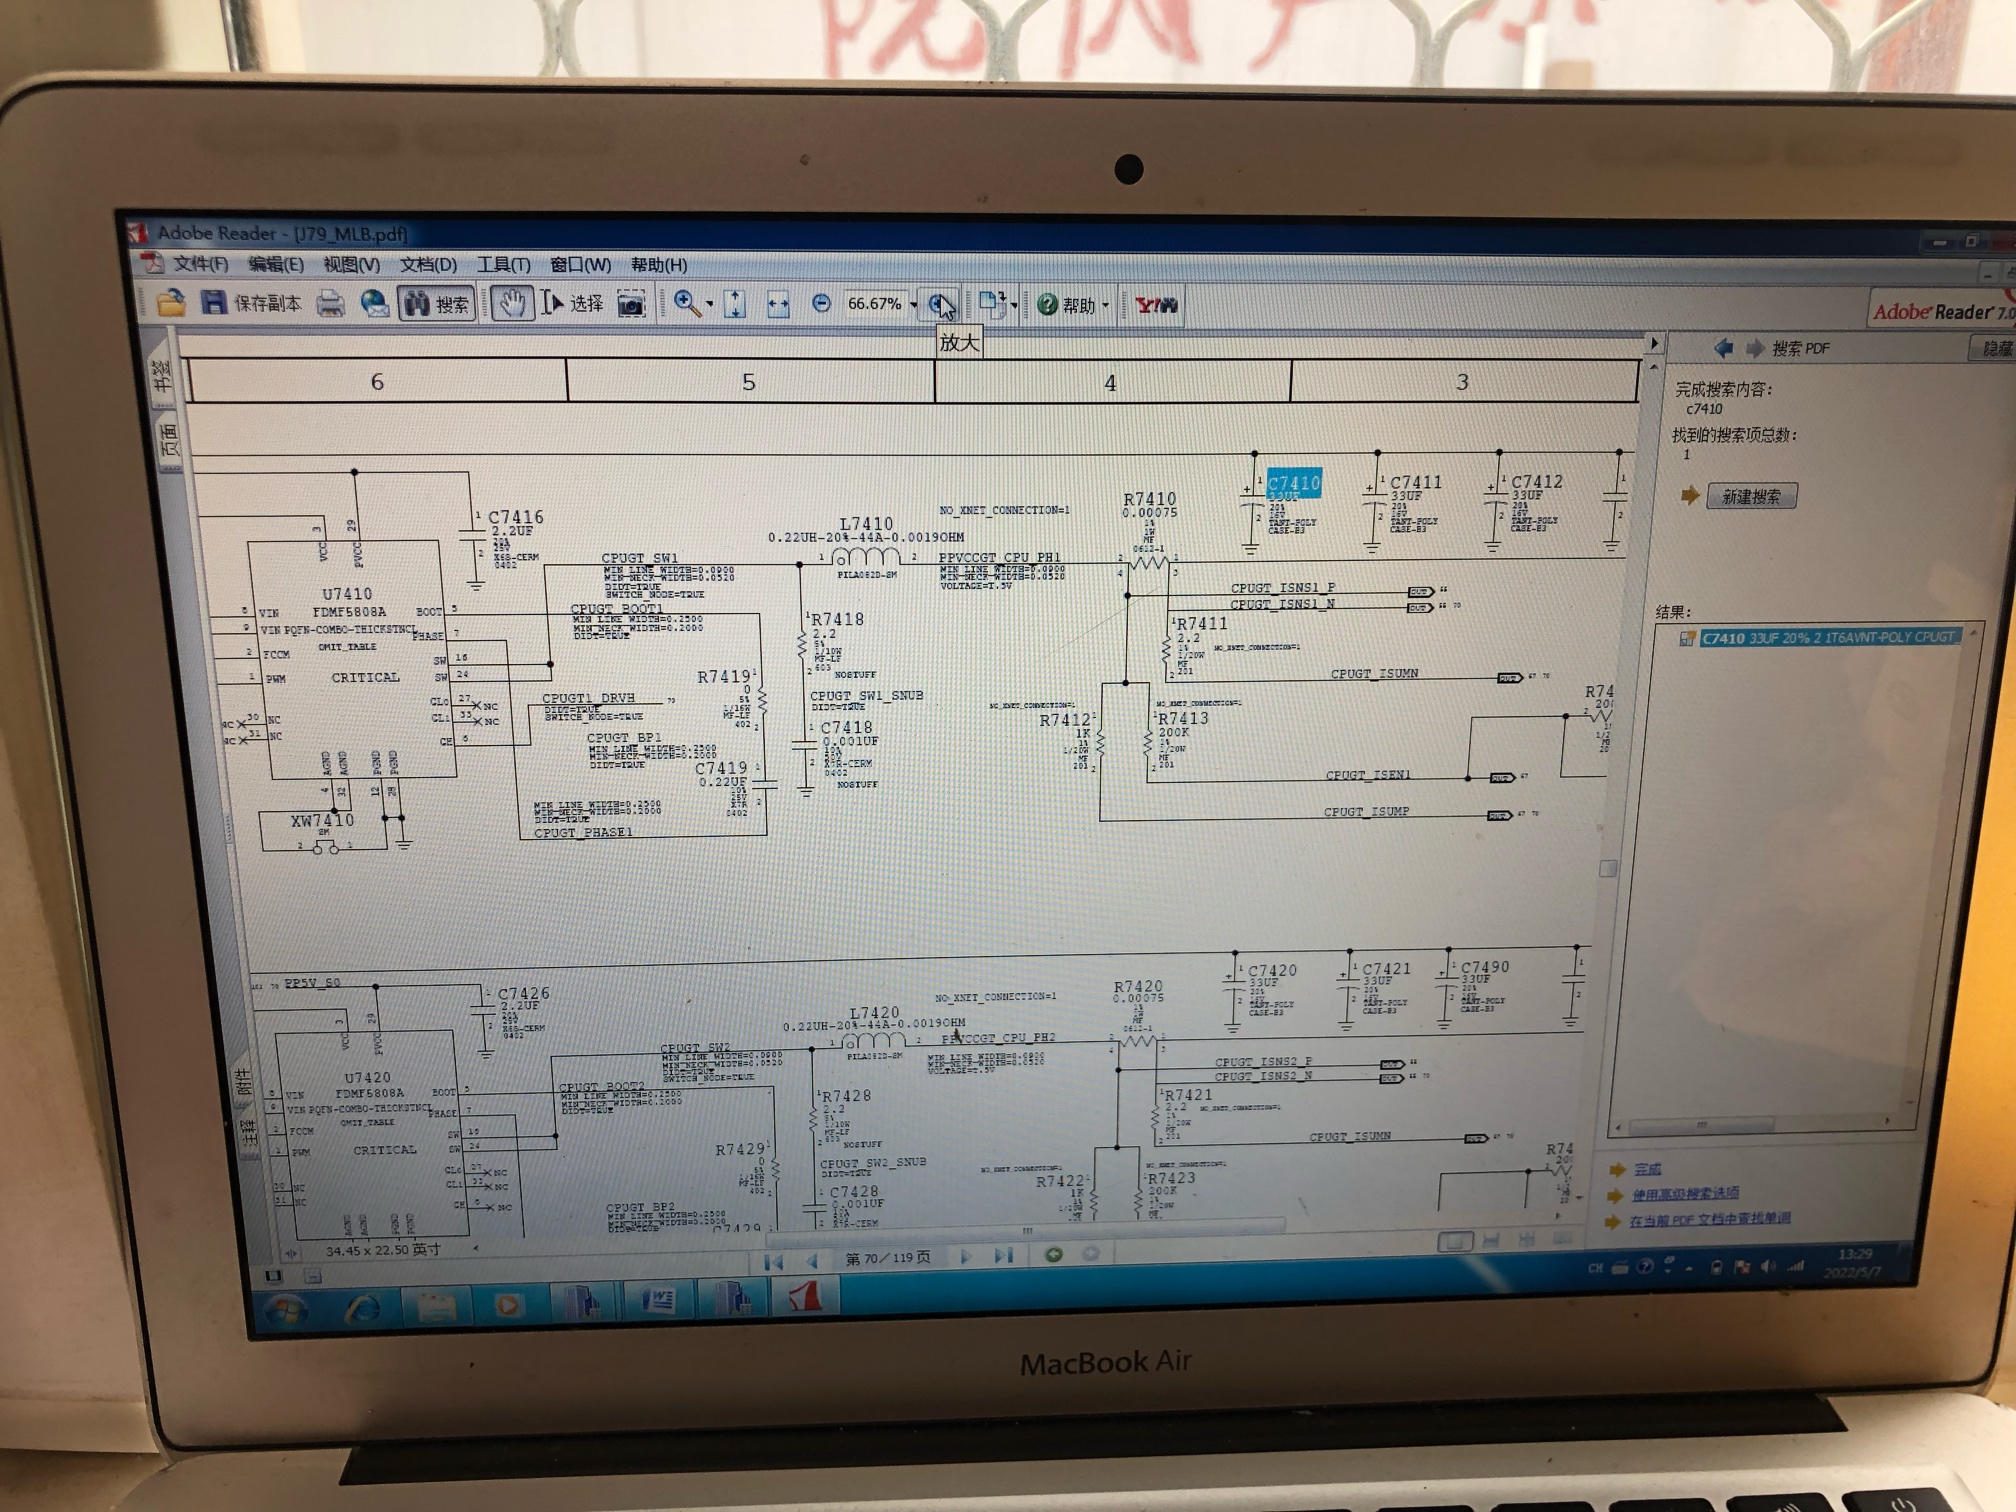Click the 完成 link in search pane

click(x=1647, y=1168)
